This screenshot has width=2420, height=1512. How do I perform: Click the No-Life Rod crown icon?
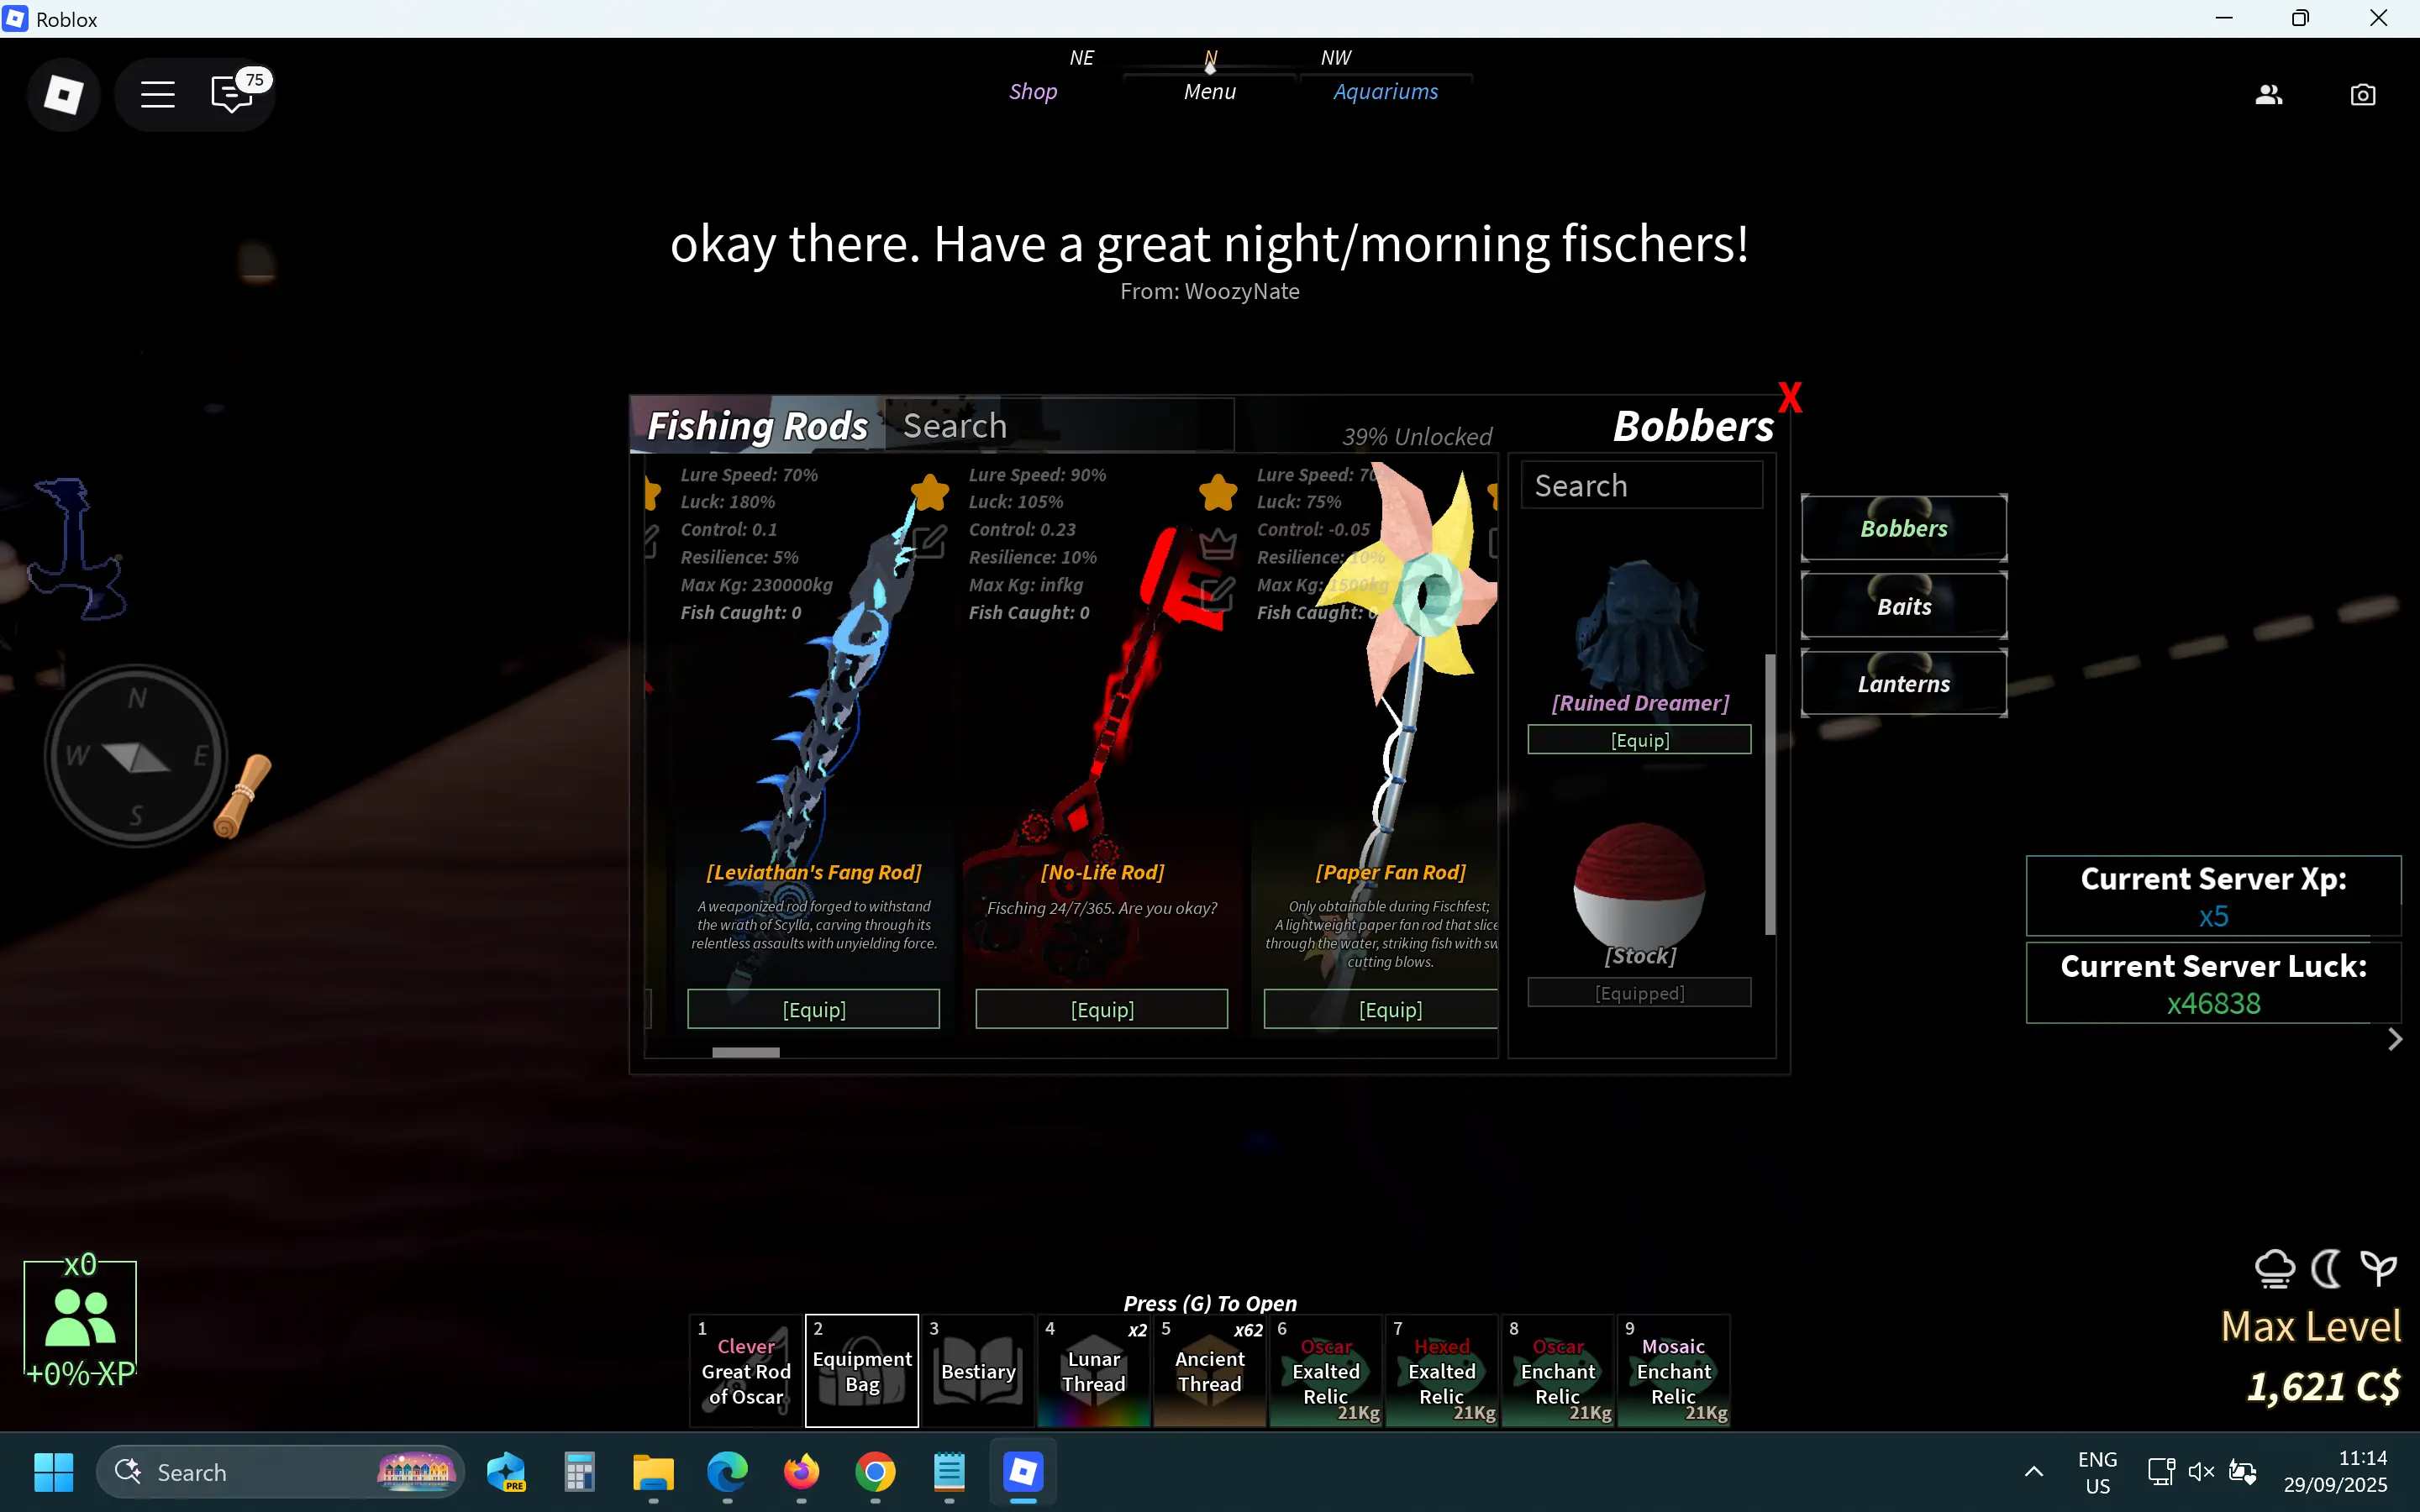[1217, 543]
